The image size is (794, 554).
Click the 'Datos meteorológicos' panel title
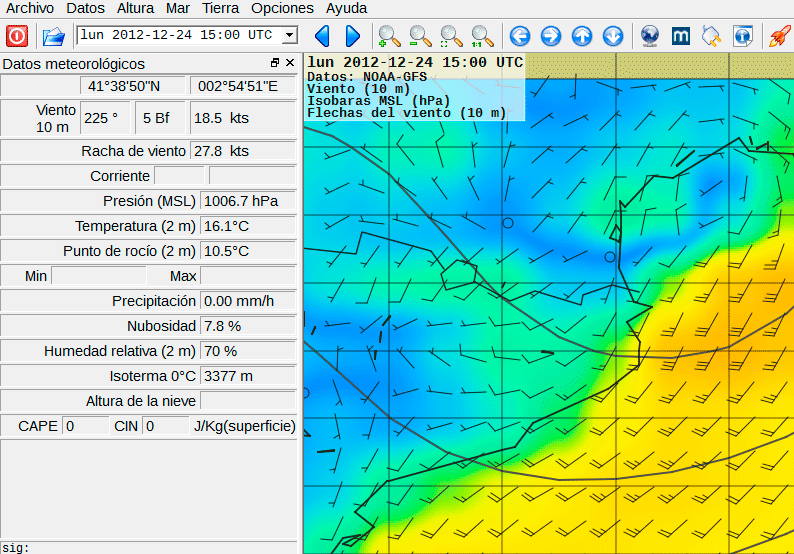pos(73,64)
